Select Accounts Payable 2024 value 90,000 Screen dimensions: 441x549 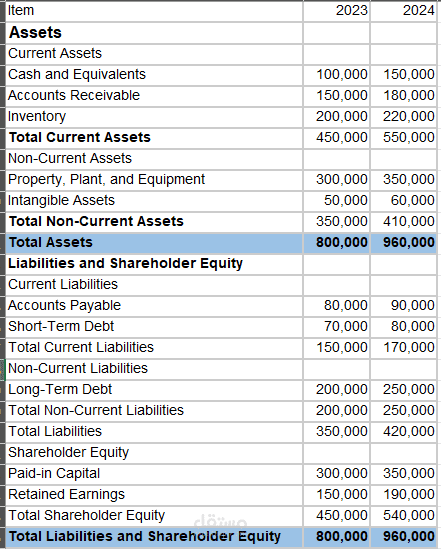404,306
